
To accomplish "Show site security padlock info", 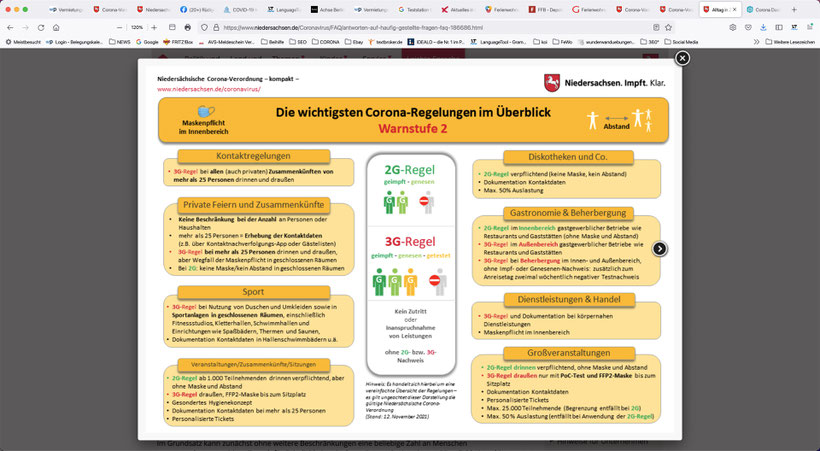I will click(x=215, y=27).
